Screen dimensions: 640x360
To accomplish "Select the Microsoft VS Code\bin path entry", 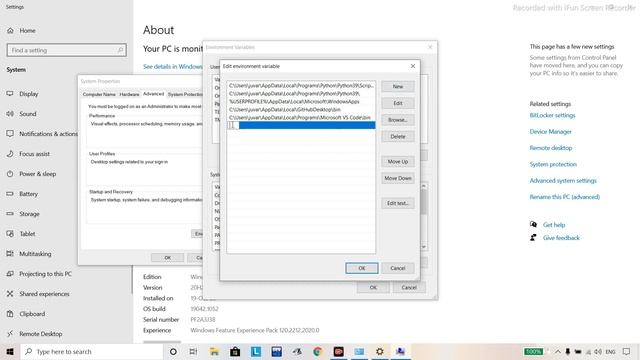I will click(x=301, y=118).
